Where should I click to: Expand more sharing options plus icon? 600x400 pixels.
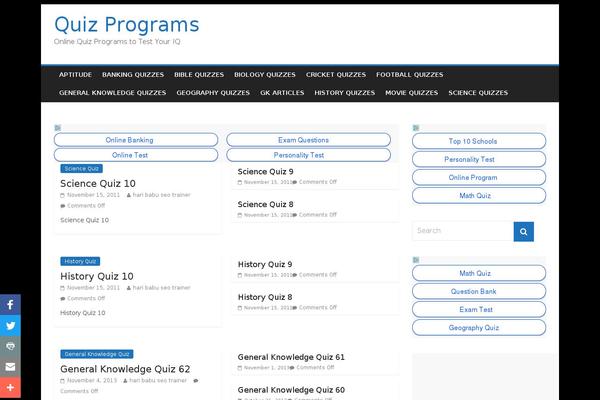(10, 387)
